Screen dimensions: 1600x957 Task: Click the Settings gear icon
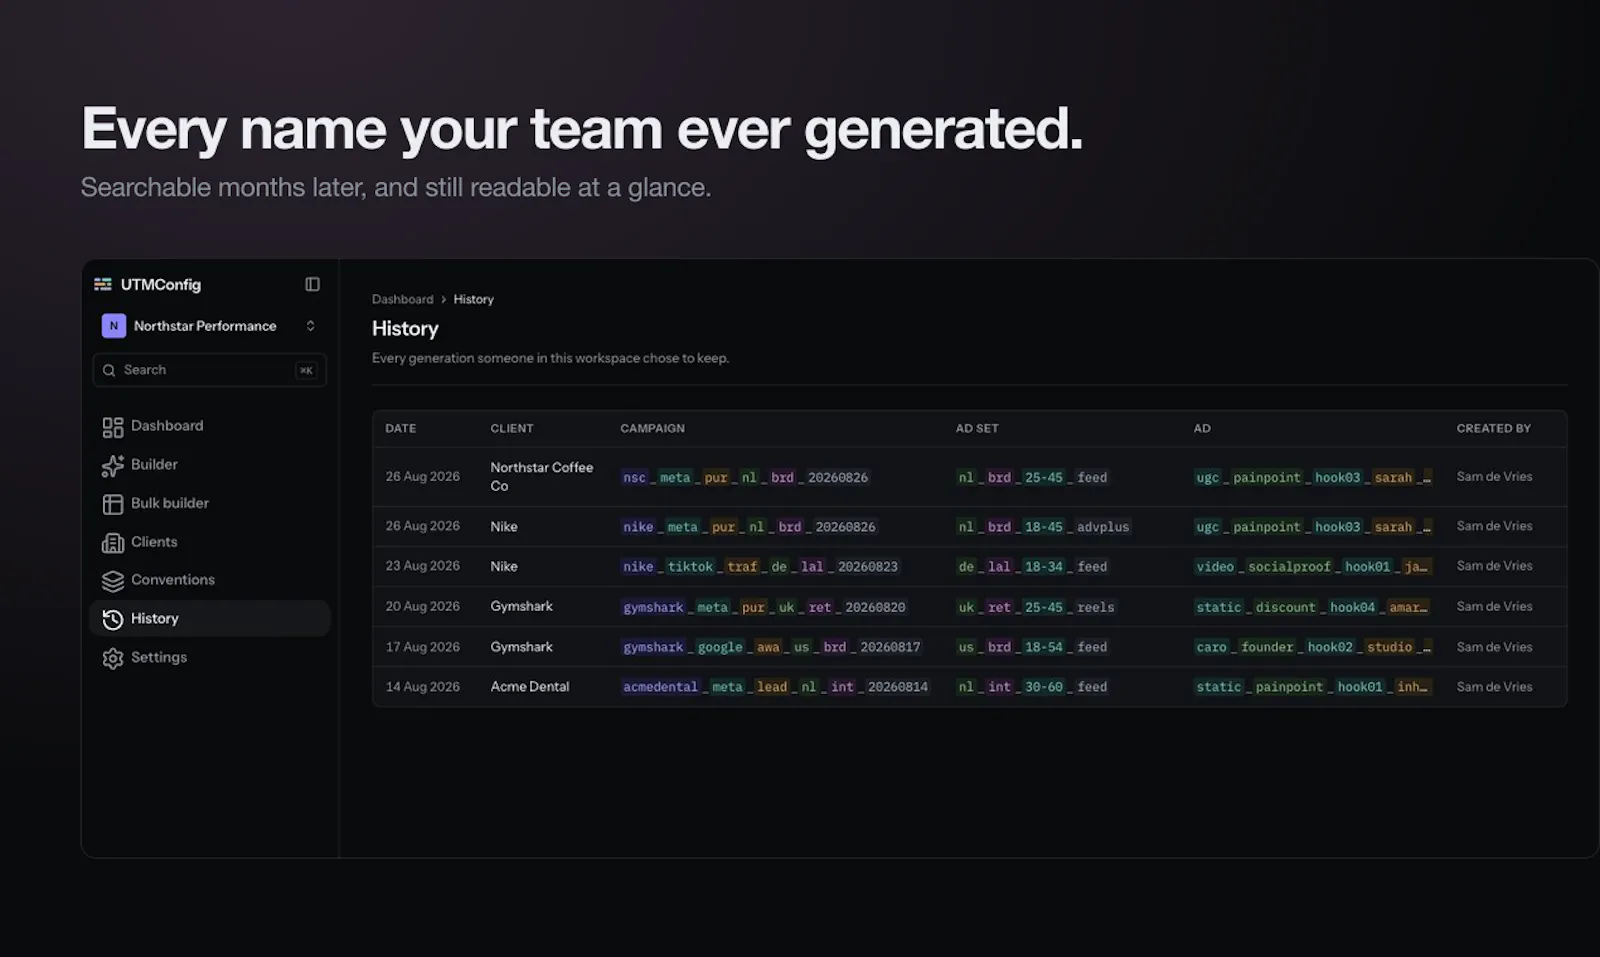[x=113, y=658]
